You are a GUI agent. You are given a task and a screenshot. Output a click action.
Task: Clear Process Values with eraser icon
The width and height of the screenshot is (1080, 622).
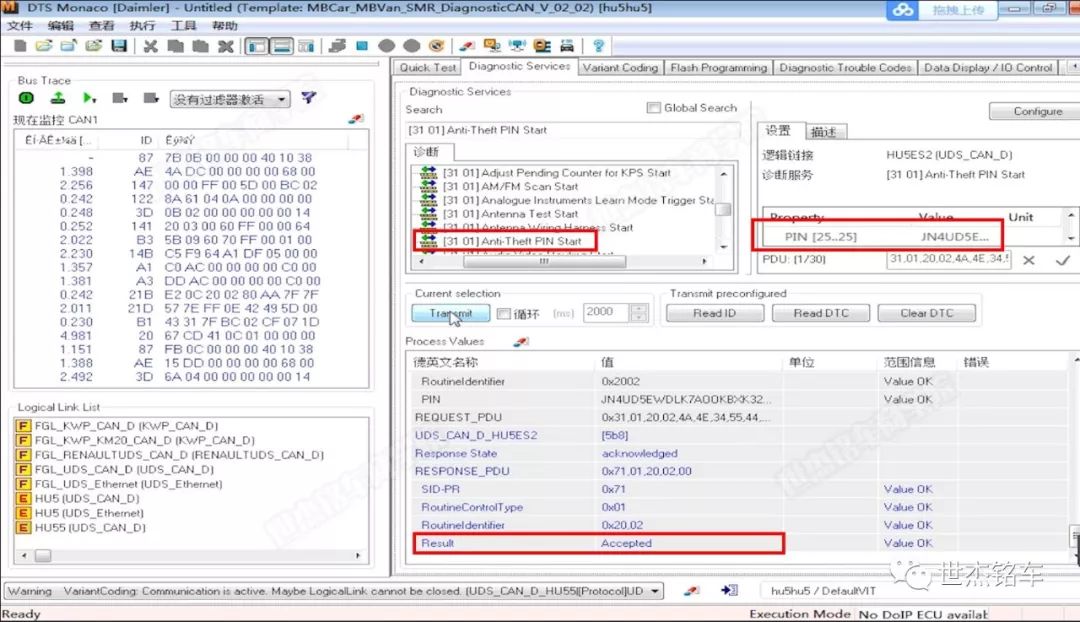tap(521, 342)
